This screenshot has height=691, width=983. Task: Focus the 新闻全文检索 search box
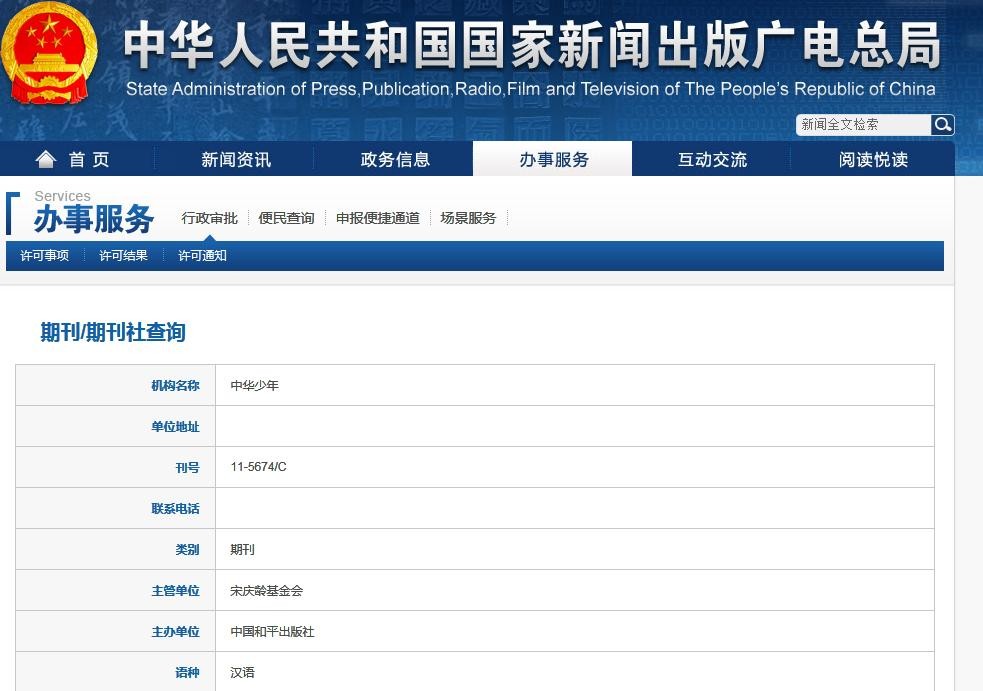863,125
